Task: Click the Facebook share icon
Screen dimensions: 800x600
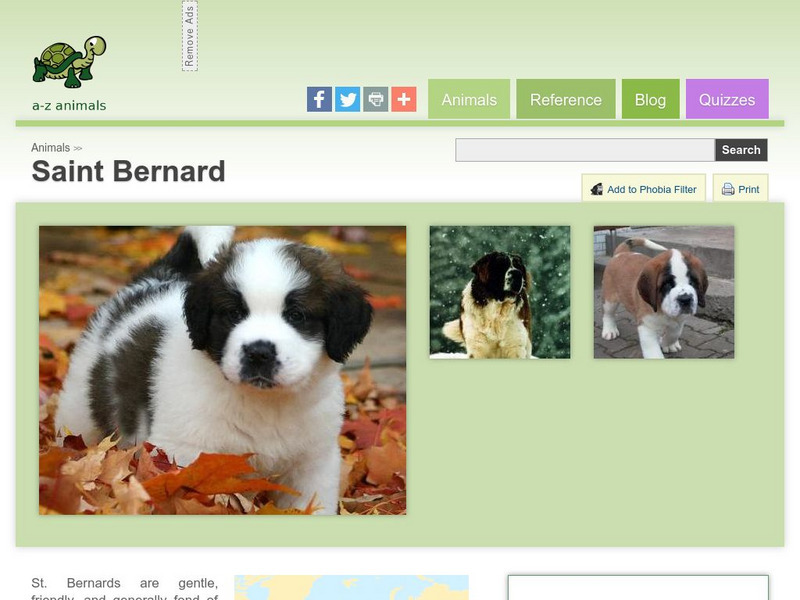Action: click(x=319, y=99)
